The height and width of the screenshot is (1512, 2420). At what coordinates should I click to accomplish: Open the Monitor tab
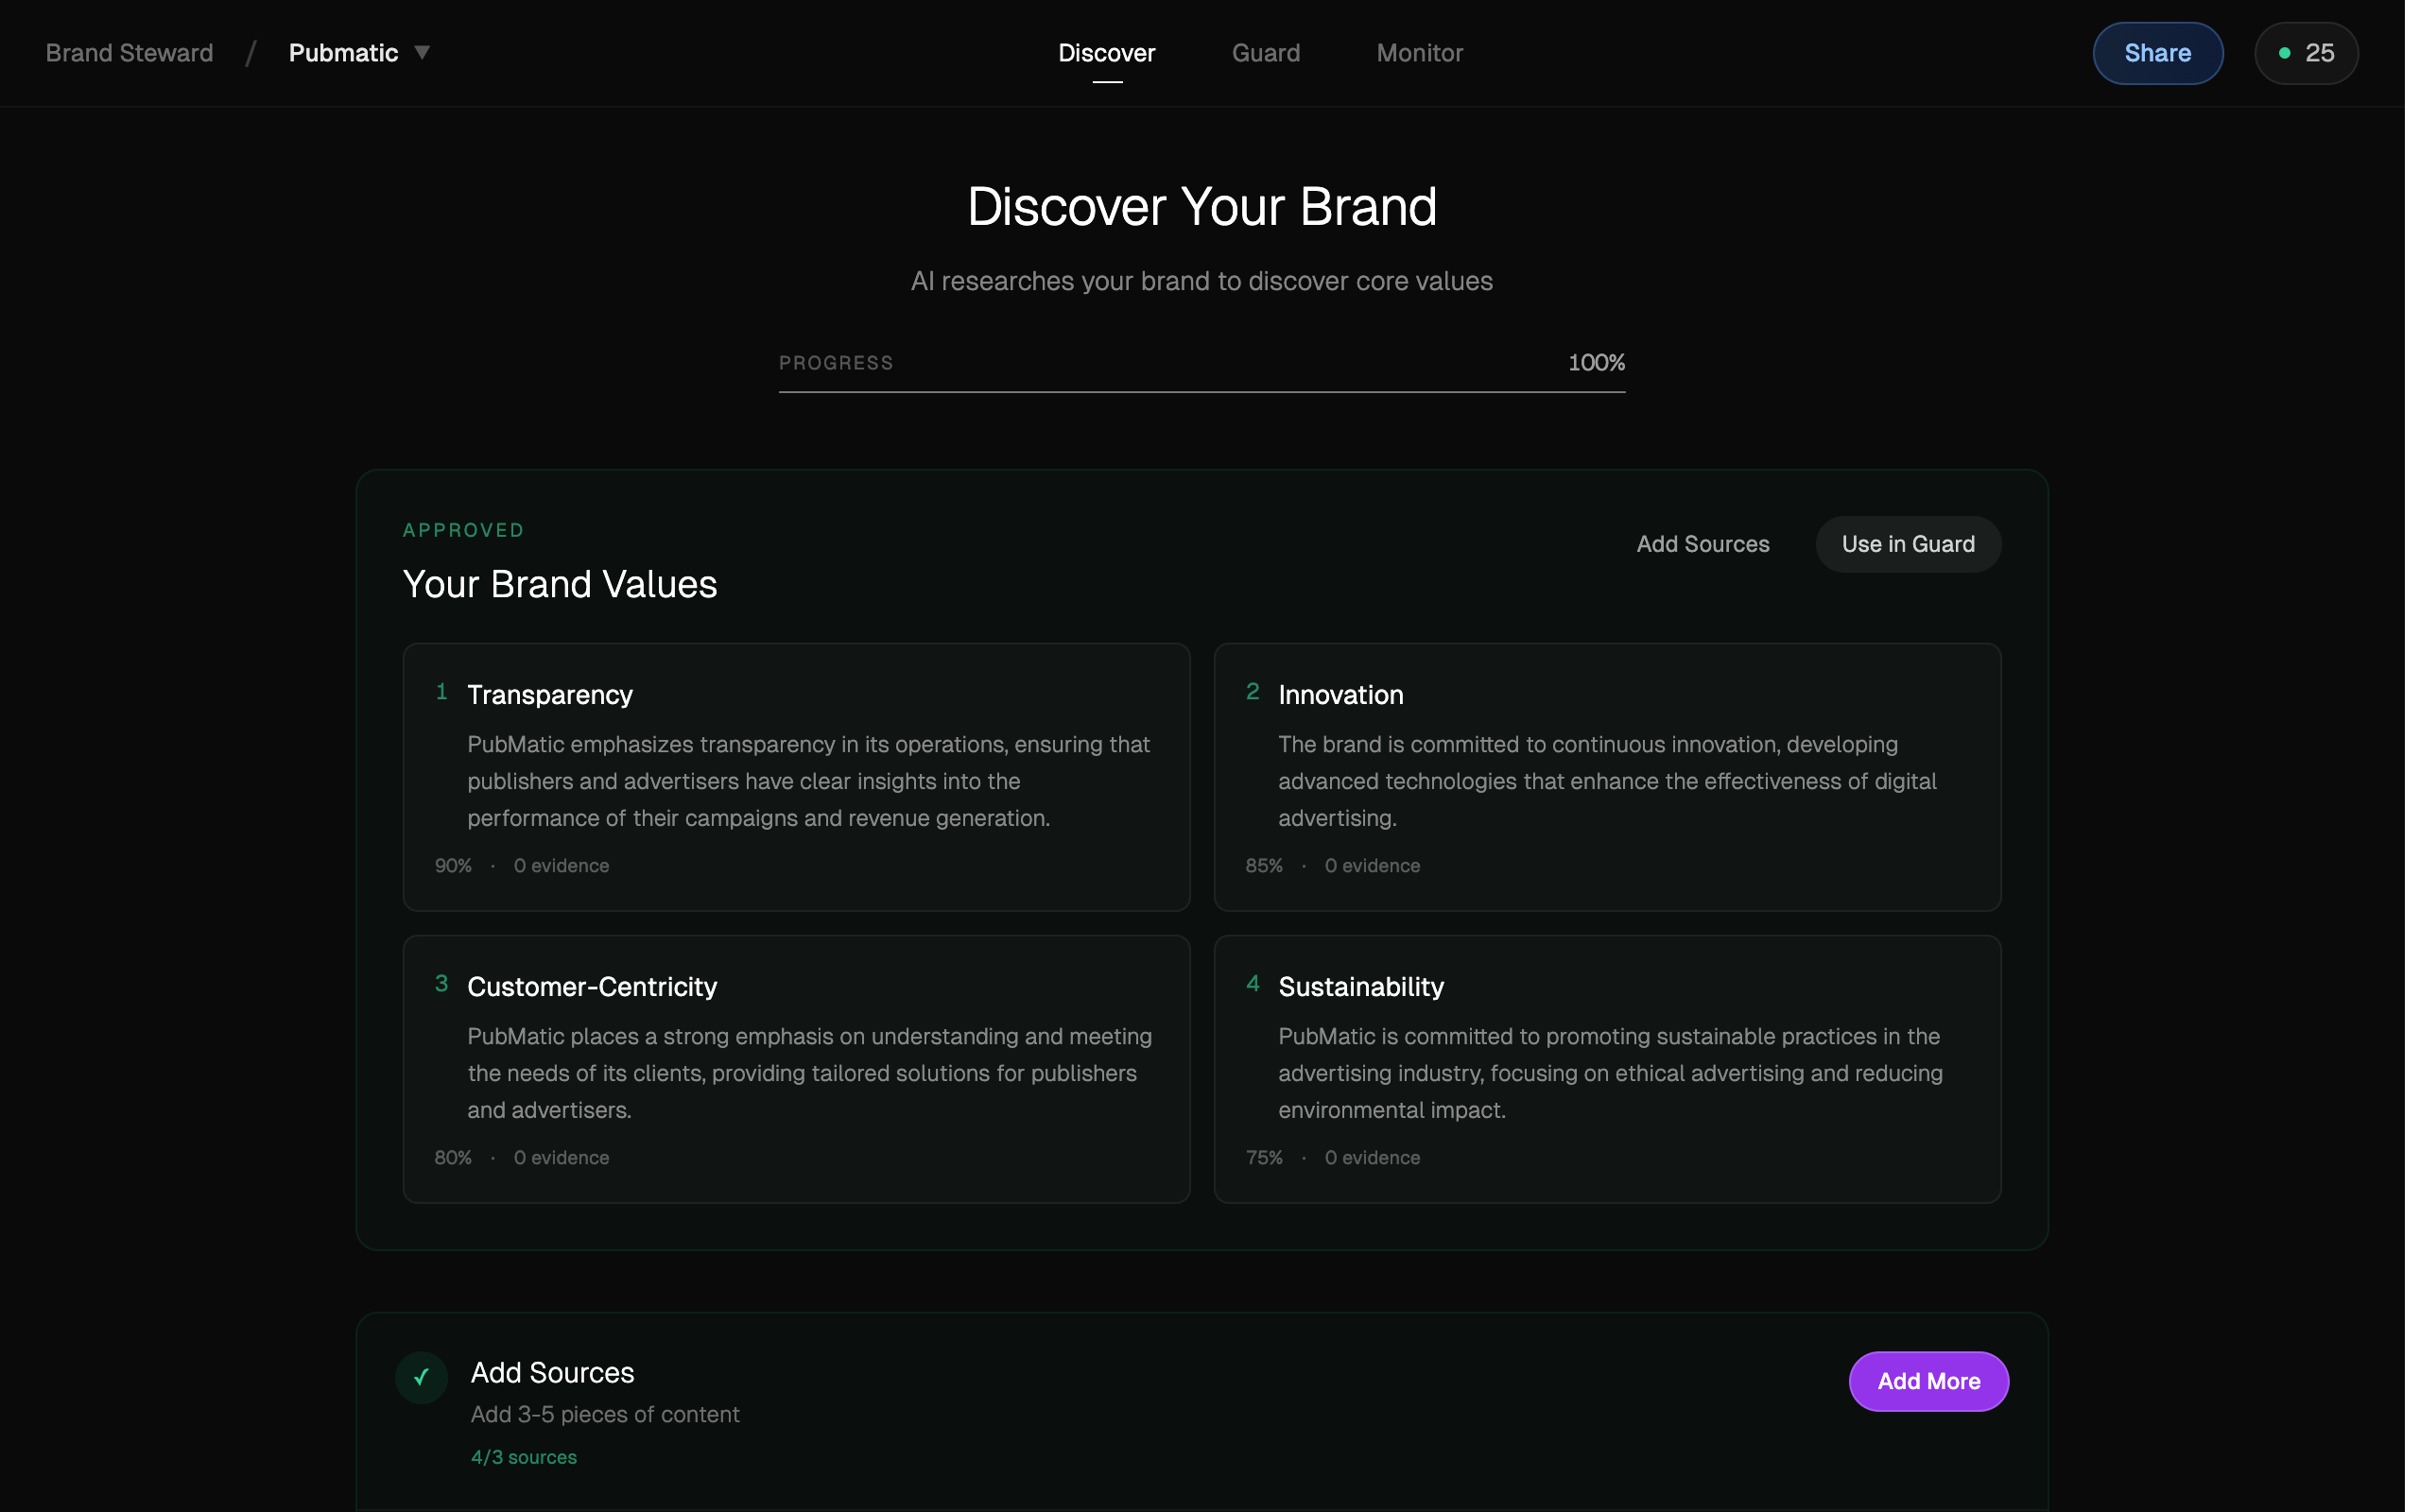pyautogui.click(x=1419, y=53)
